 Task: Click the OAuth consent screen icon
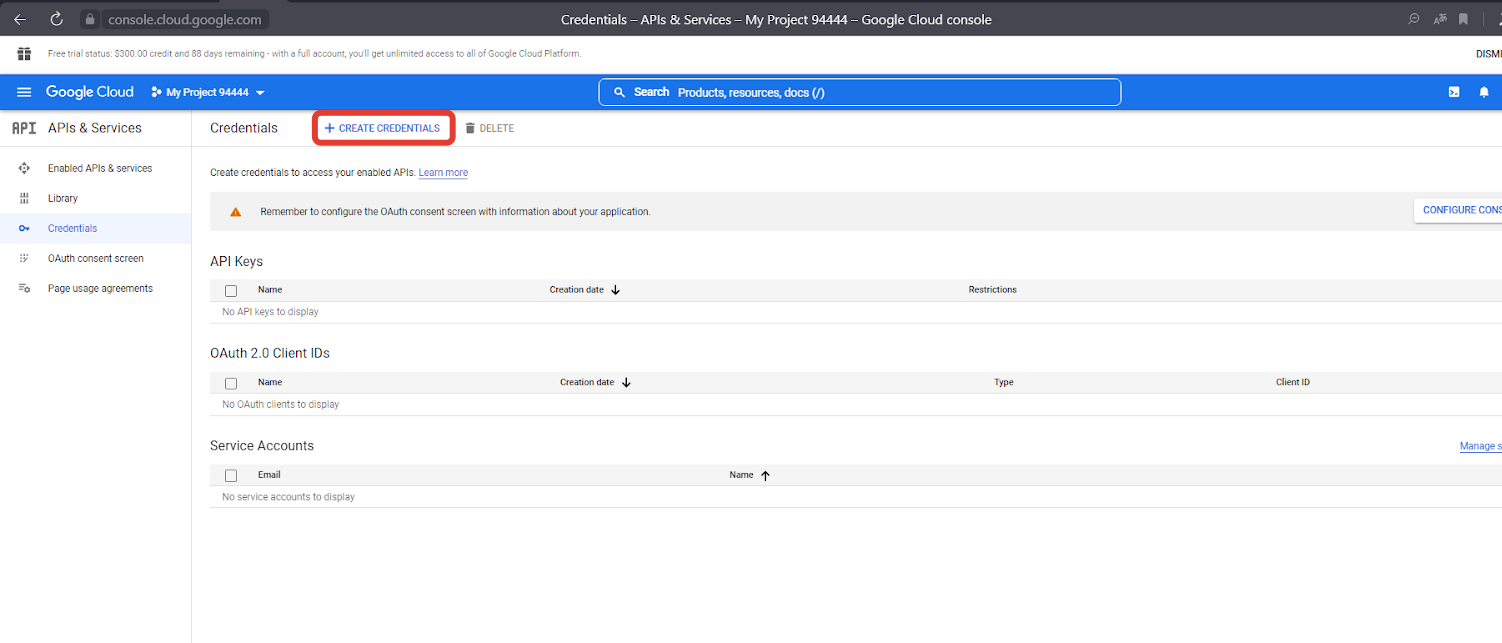[x=24, y=258]
